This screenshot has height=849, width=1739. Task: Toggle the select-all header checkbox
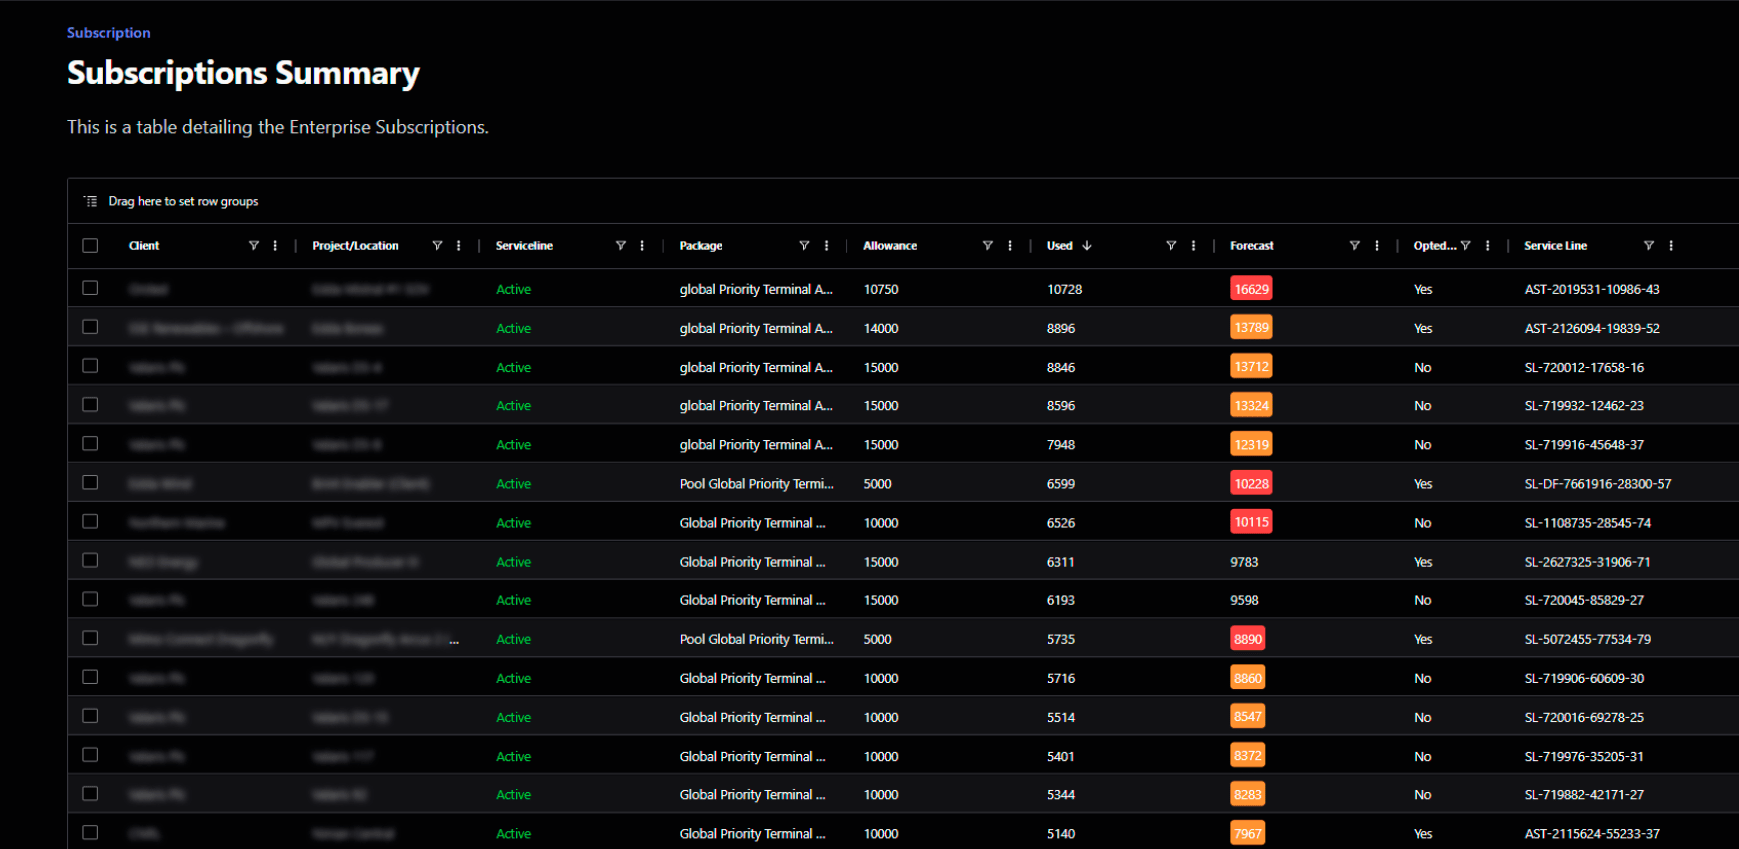[x=91, y=246]
